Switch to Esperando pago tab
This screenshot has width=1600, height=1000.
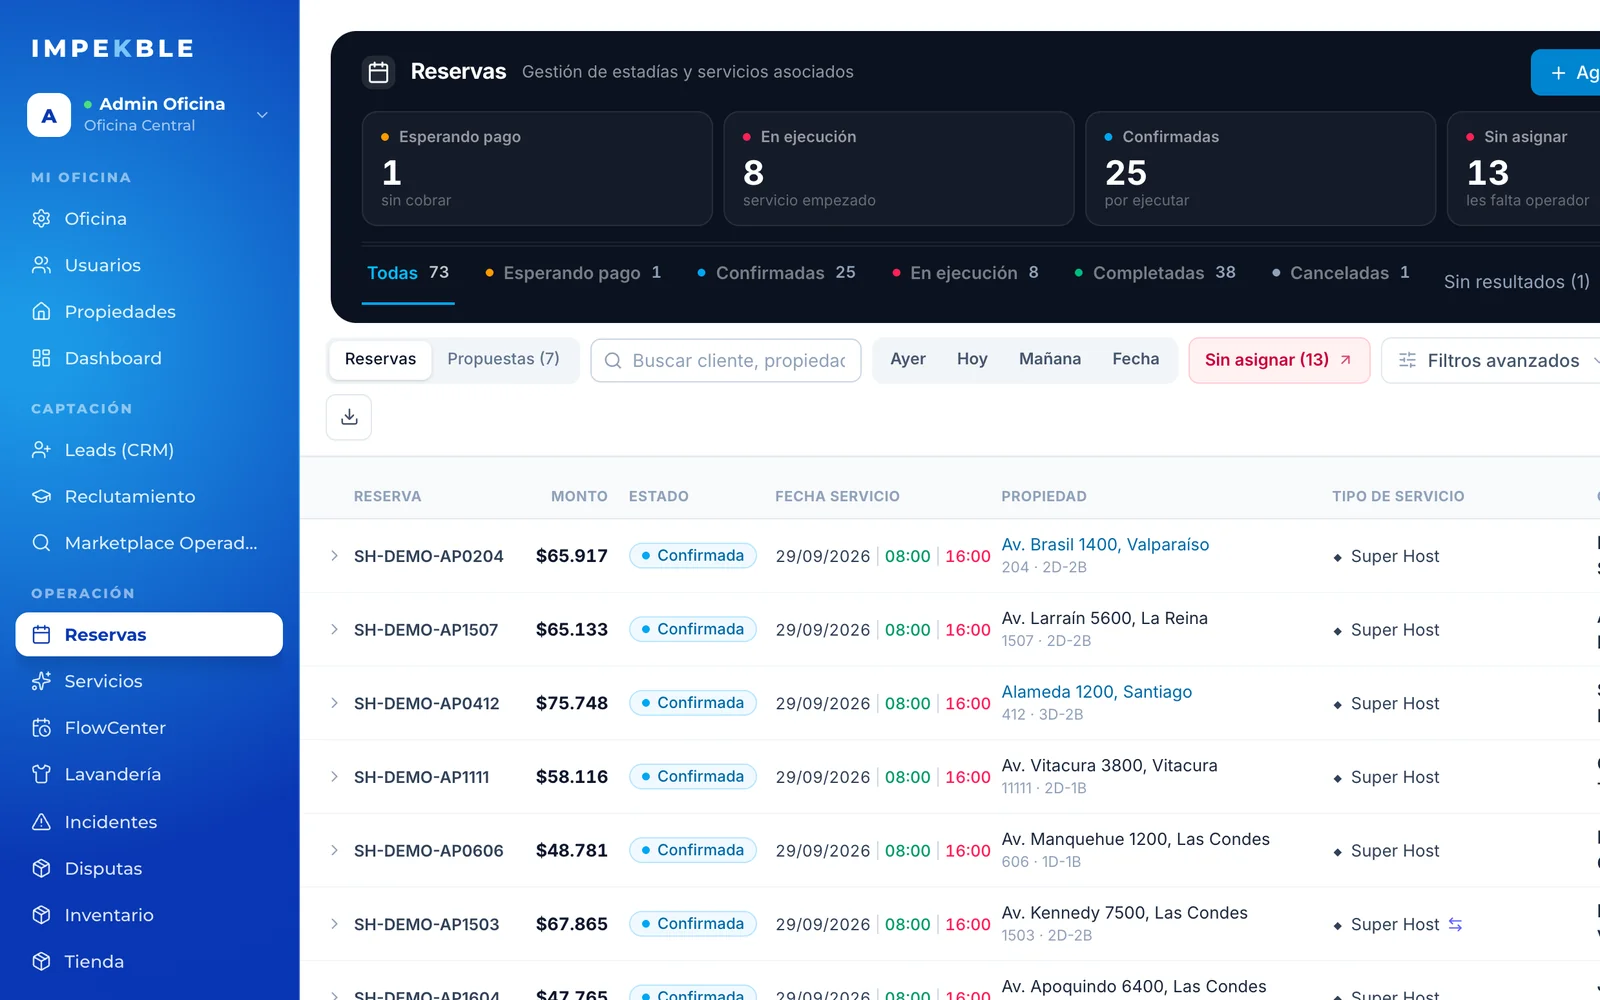(573, 273)
